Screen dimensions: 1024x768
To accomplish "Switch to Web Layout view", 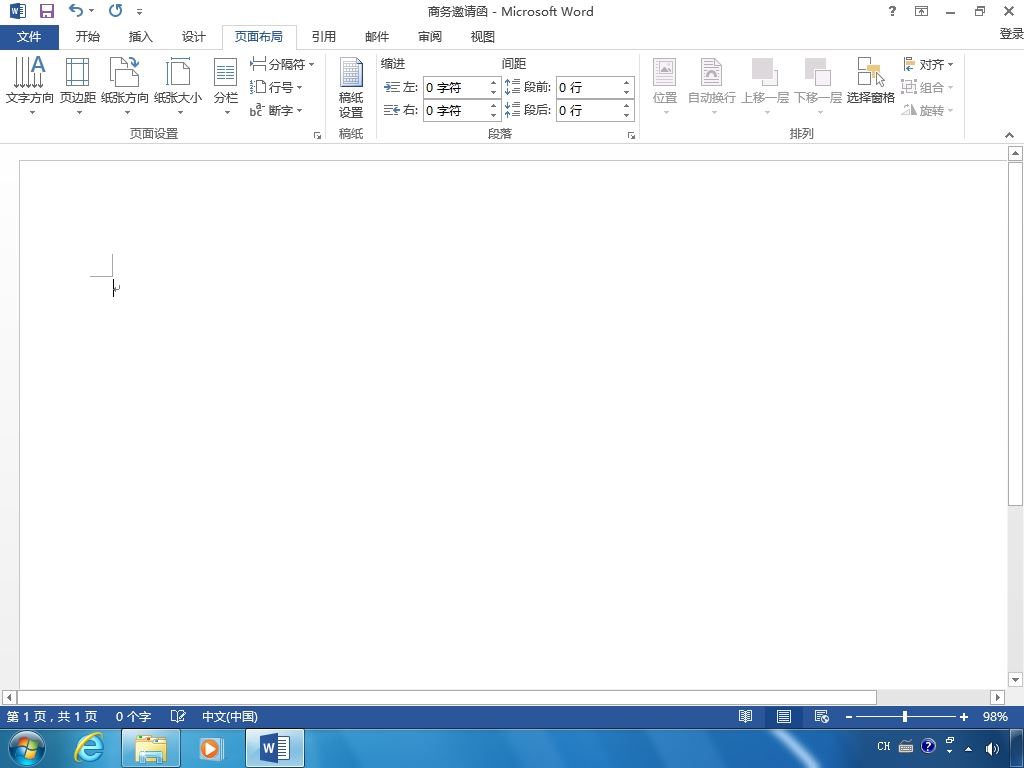I will 822,716.
